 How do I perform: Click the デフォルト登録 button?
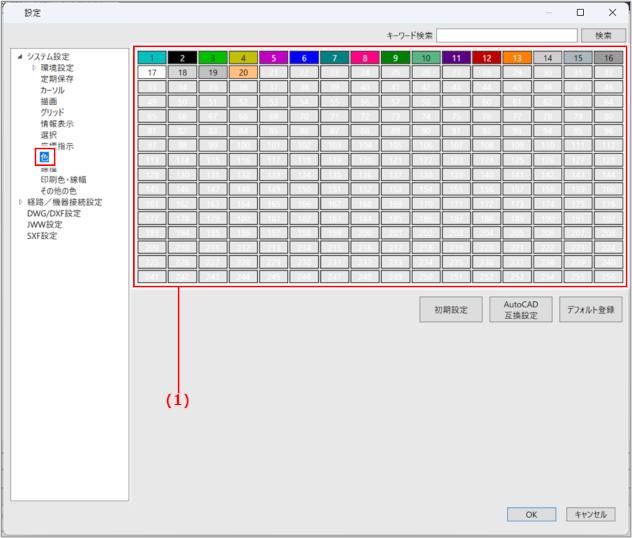point(590,310)
